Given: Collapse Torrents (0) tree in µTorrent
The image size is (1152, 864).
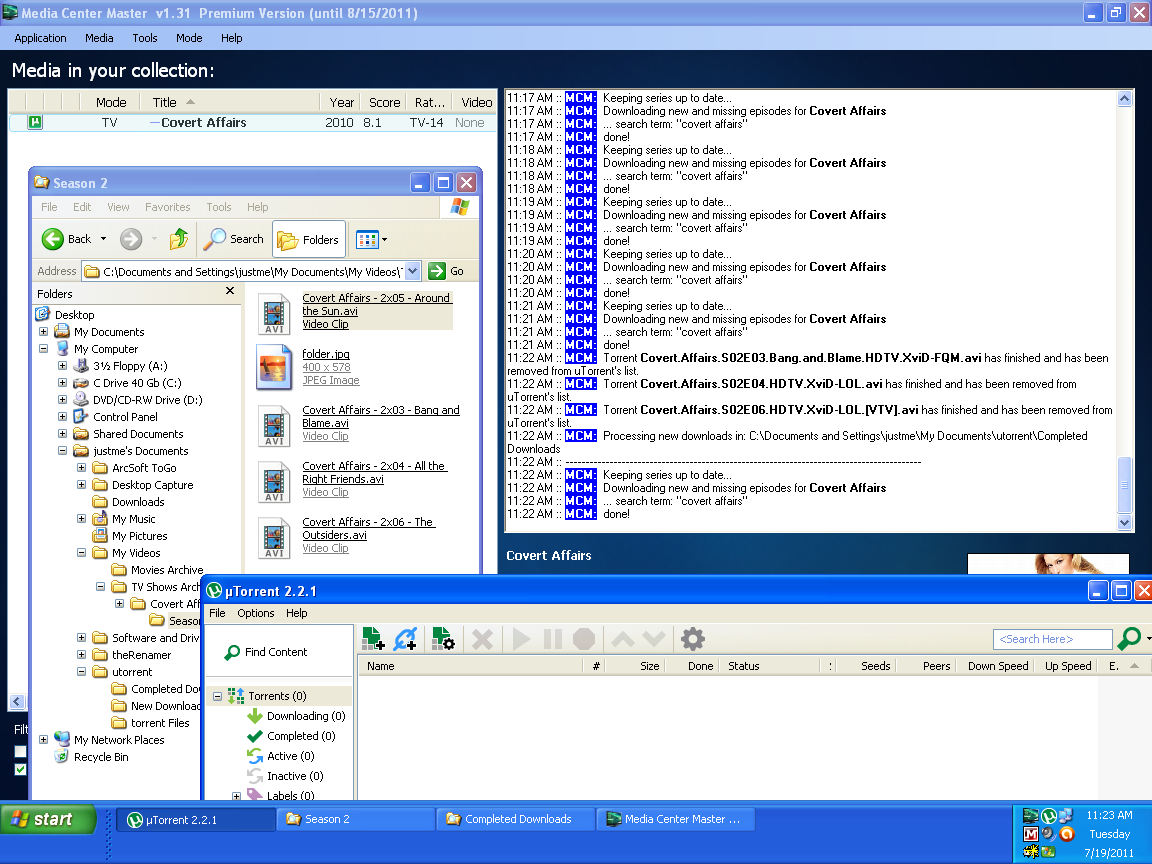Looking at the screenshot, I should (x=217, y=696).
